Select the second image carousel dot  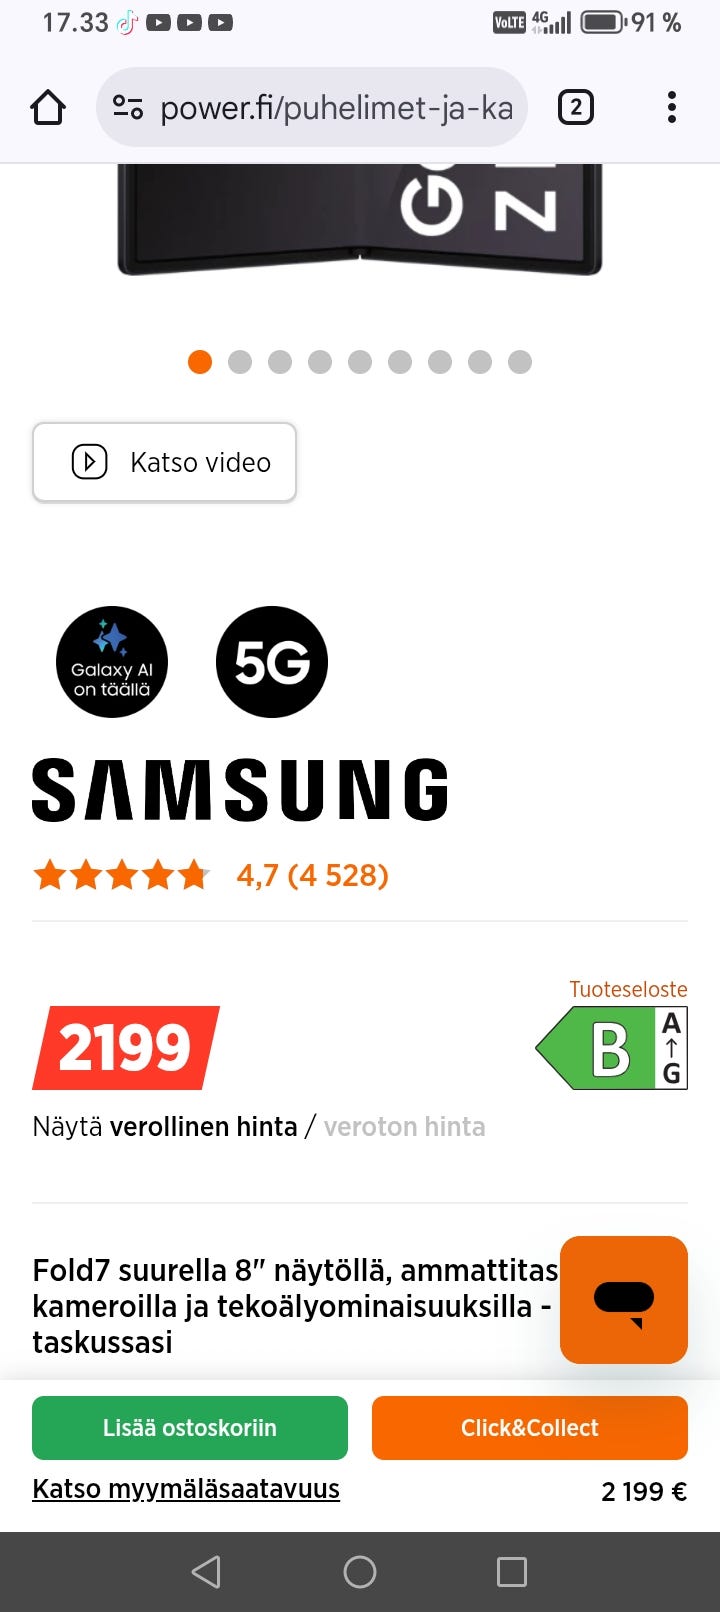click(x=240, y=362)
